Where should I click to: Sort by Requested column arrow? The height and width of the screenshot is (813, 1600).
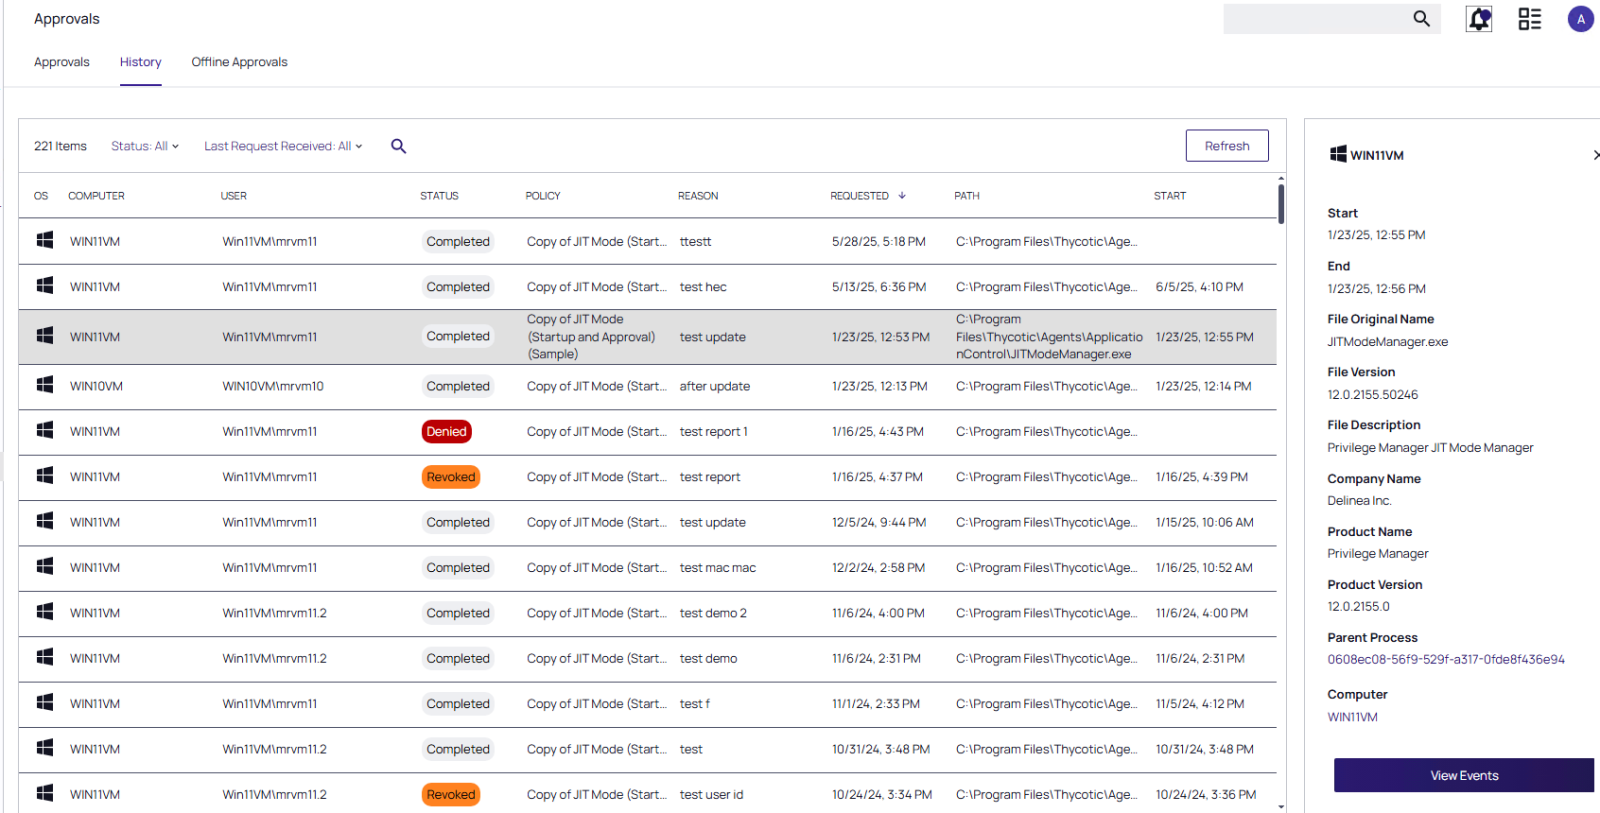(x=902, y=196)
